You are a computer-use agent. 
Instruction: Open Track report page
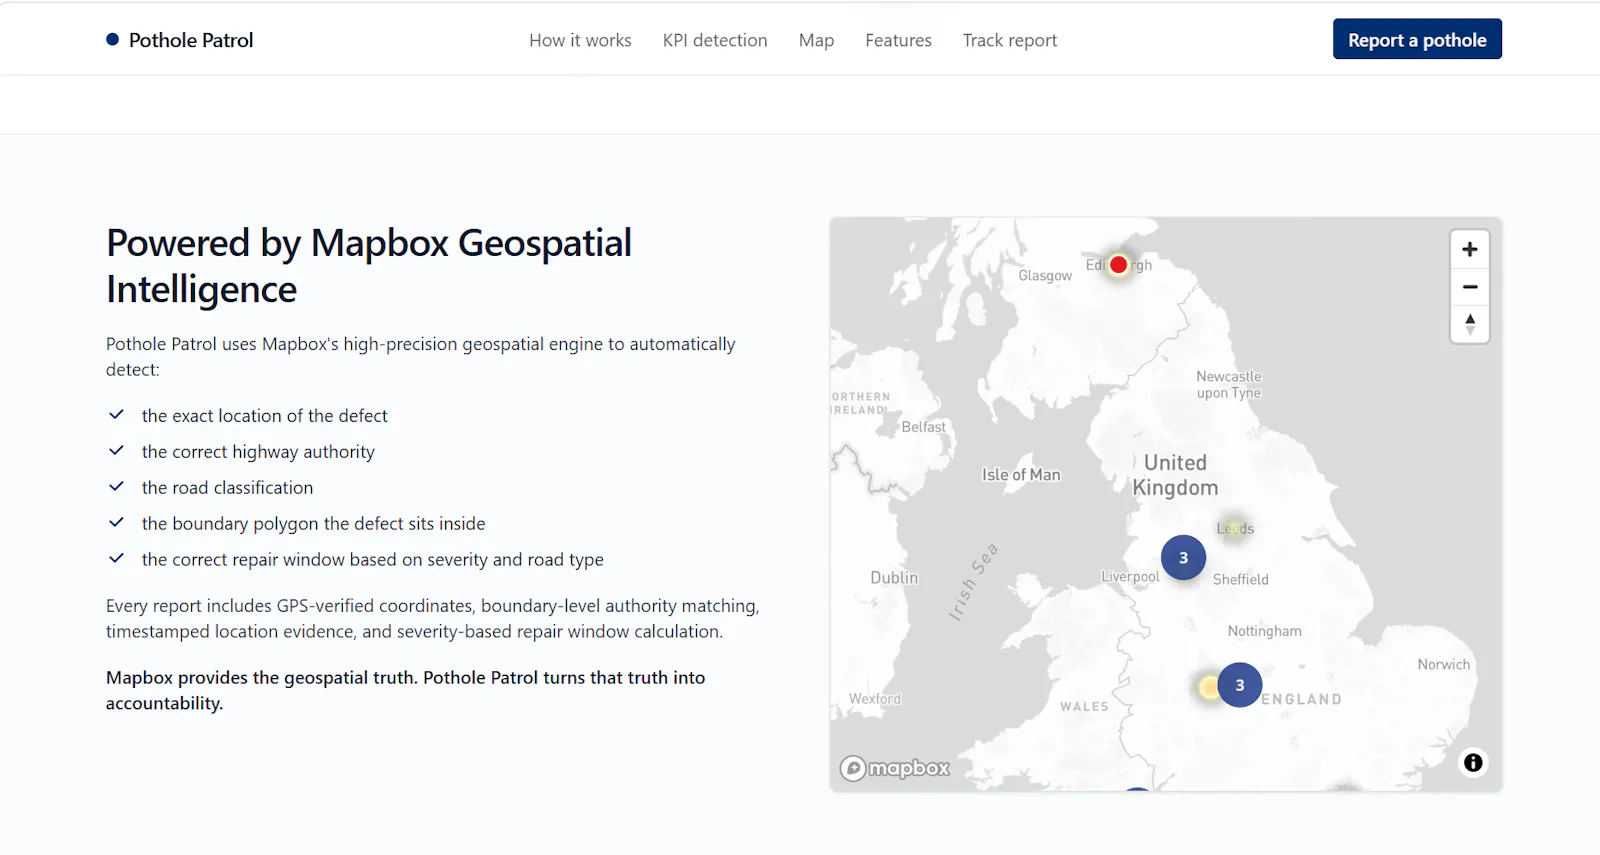coord(1010,40)
